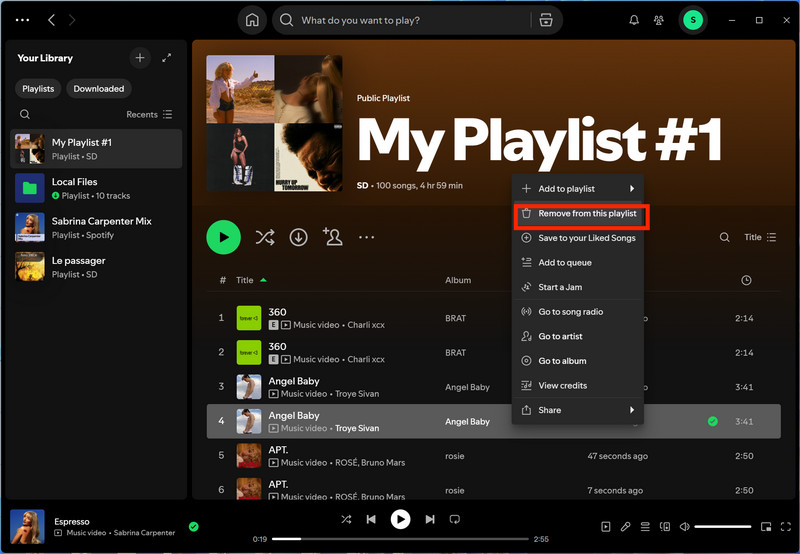Sort by the Title column header
This screenshot has height=554, width=800.
(x=244, y=280)
